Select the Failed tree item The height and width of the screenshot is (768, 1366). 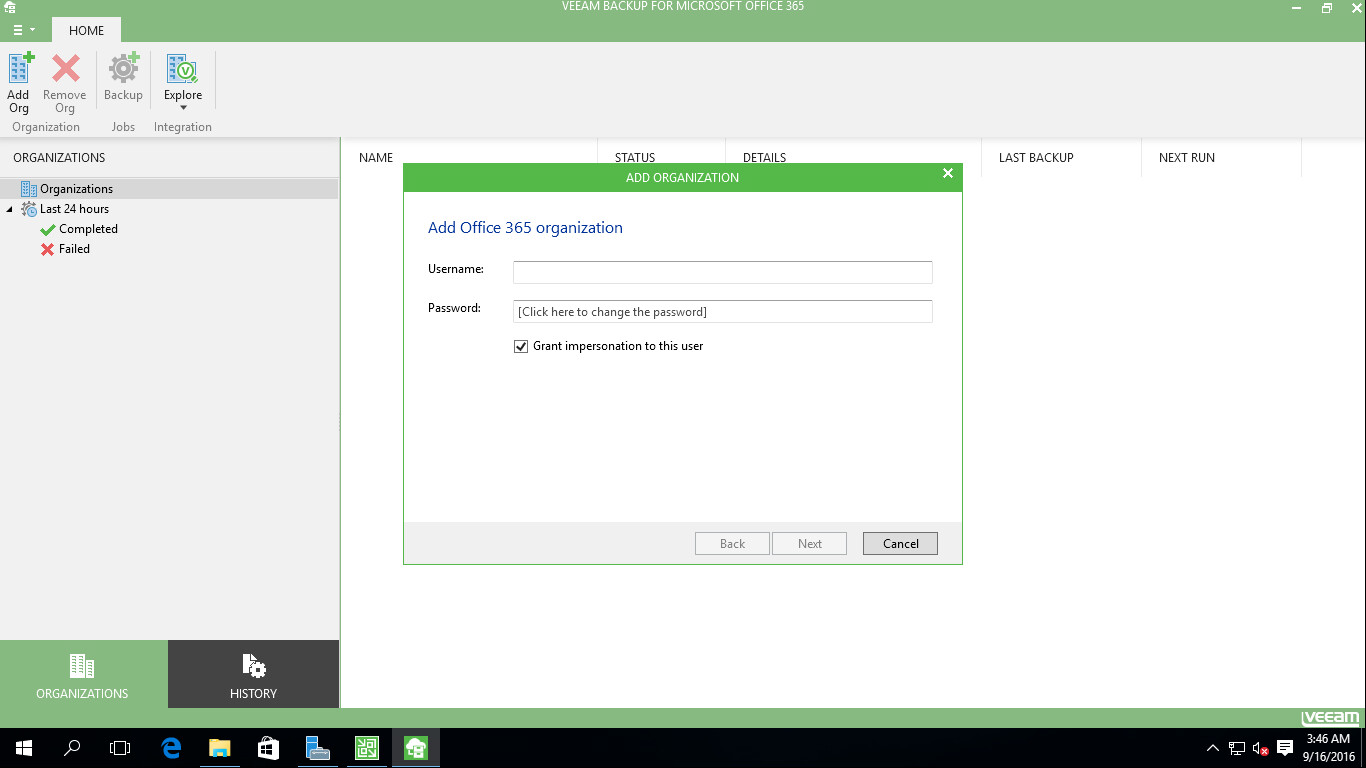pyautogui.click(x=74, y=249)
